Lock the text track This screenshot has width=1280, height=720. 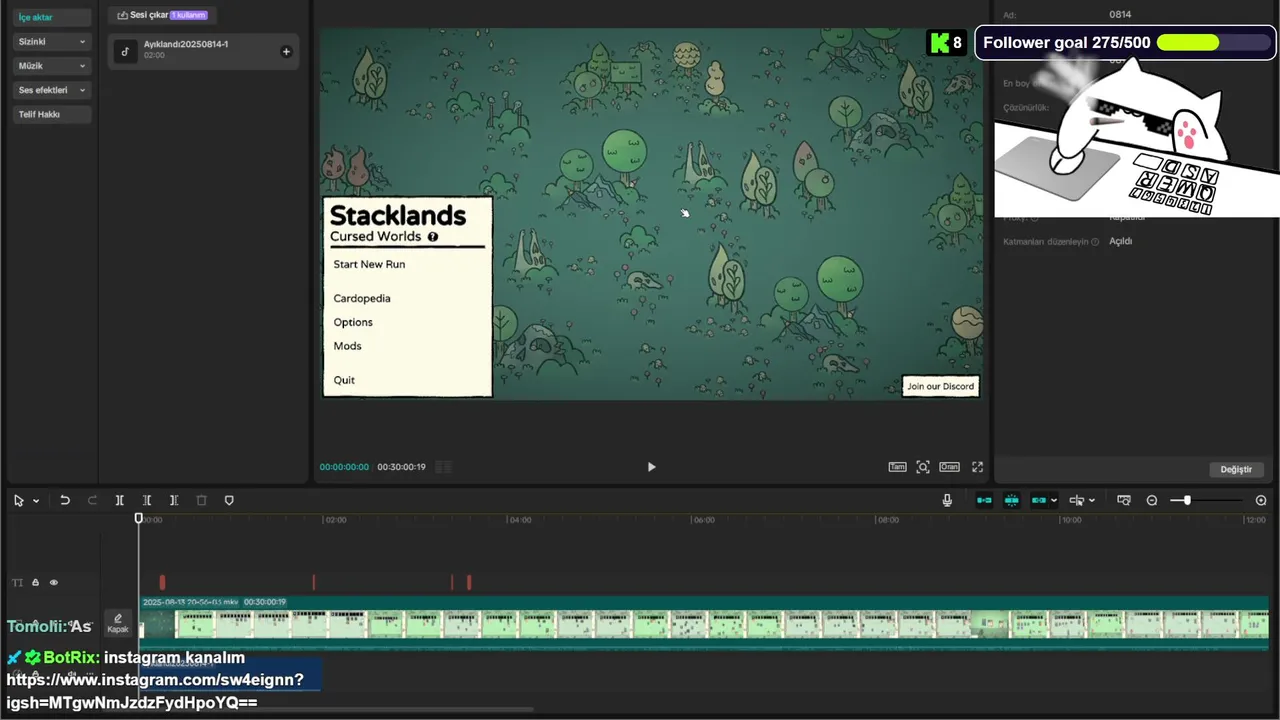pyautogui.click(x=35, y=582)
